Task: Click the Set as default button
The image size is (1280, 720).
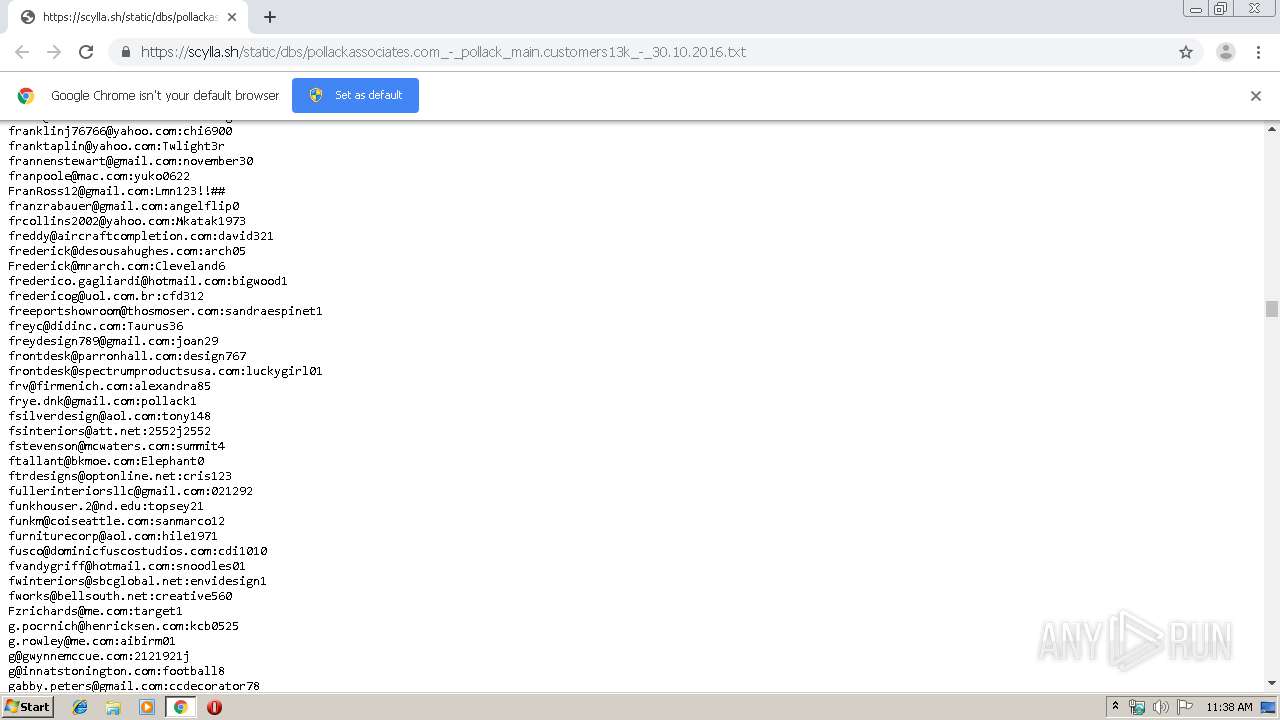Action: 355,95
